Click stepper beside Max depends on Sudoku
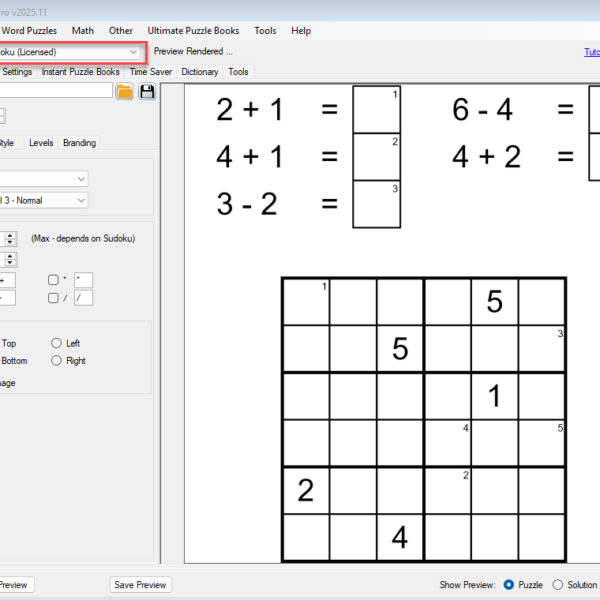Screen dimensions: 600x600 pos(10,238)
